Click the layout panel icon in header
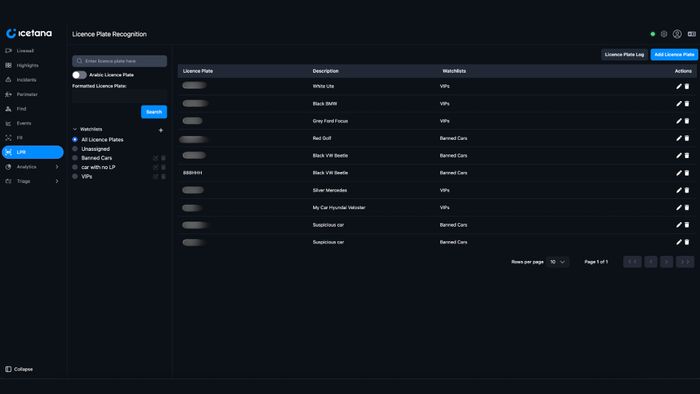This screenshot has height=394, width=700. [x=692, y=34]
